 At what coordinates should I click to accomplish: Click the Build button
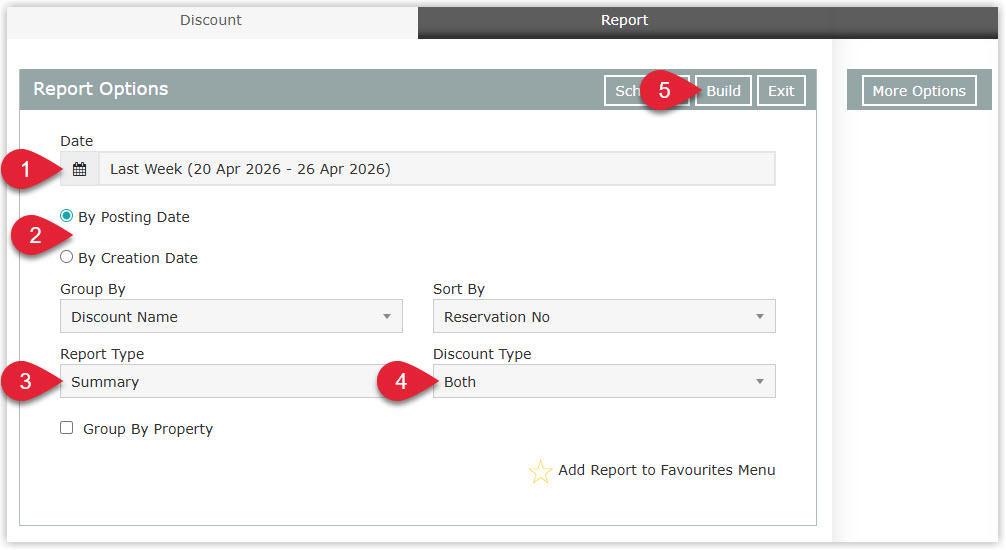(723, 91)
